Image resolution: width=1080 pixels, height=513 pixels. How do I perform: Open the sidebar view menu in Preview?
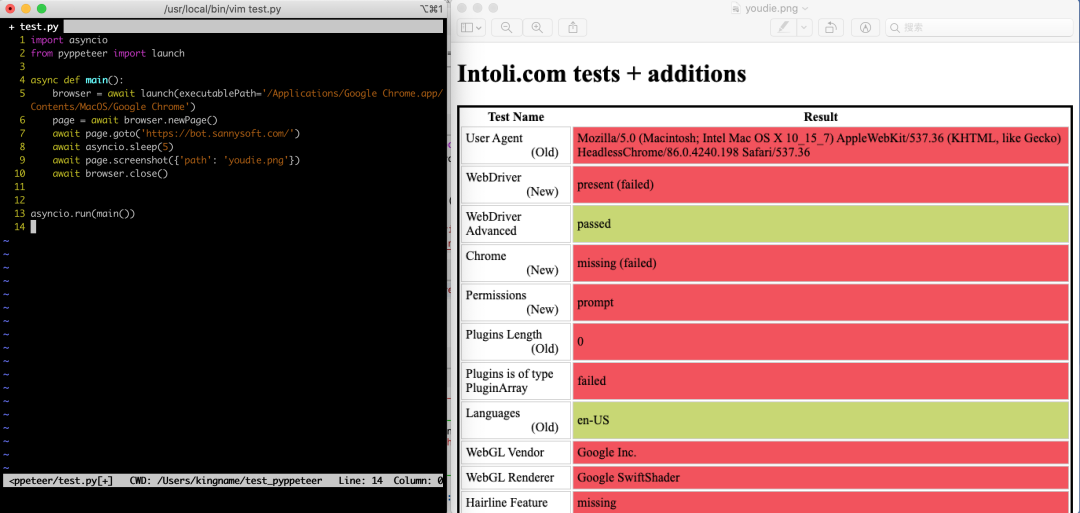point(473,28)
